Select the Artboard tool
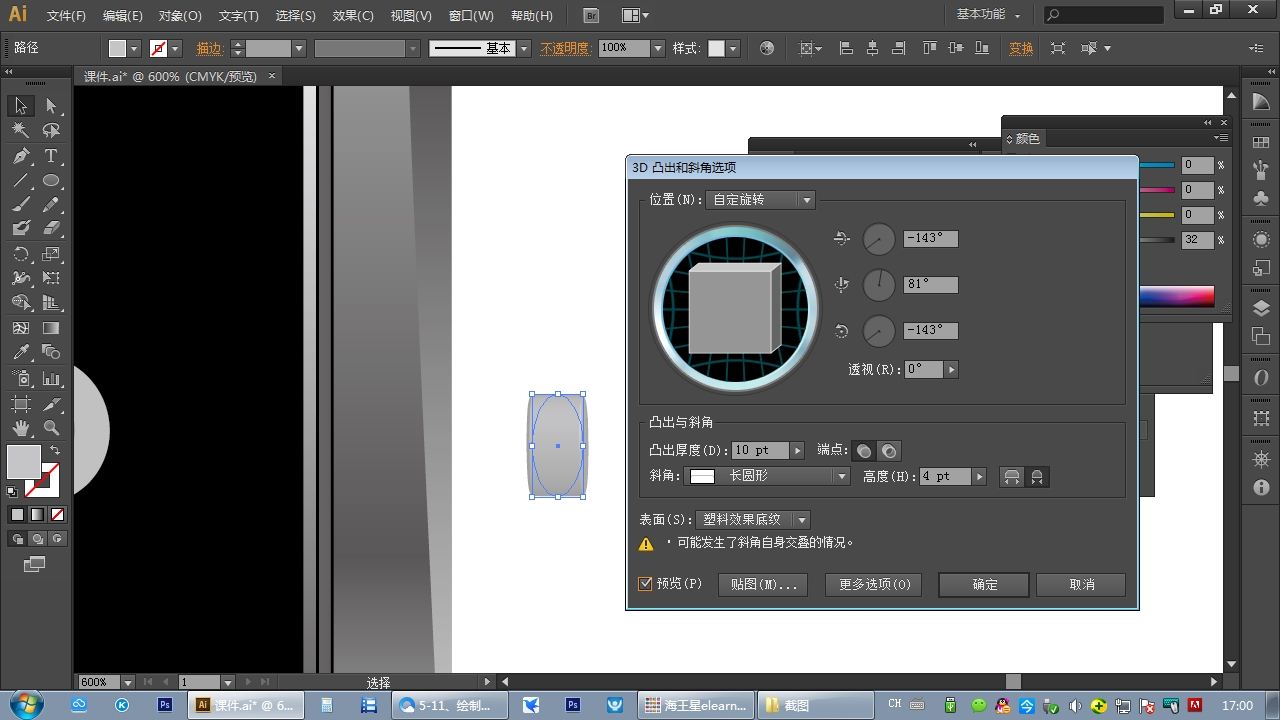 [21, 404]
